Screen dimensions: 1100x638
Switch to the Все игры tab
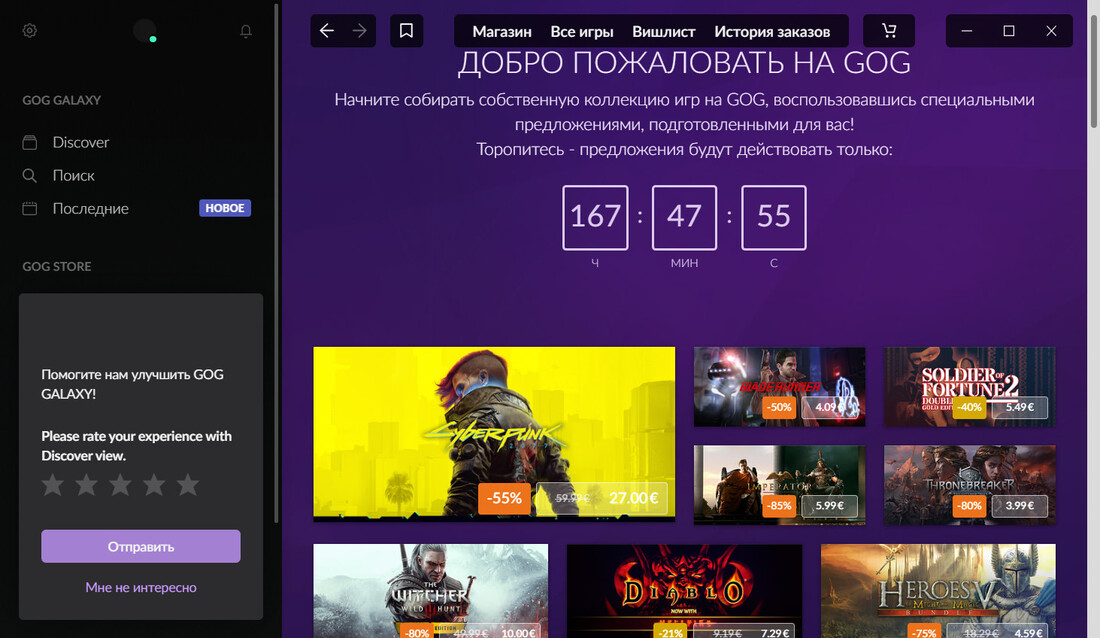(582, 32)
